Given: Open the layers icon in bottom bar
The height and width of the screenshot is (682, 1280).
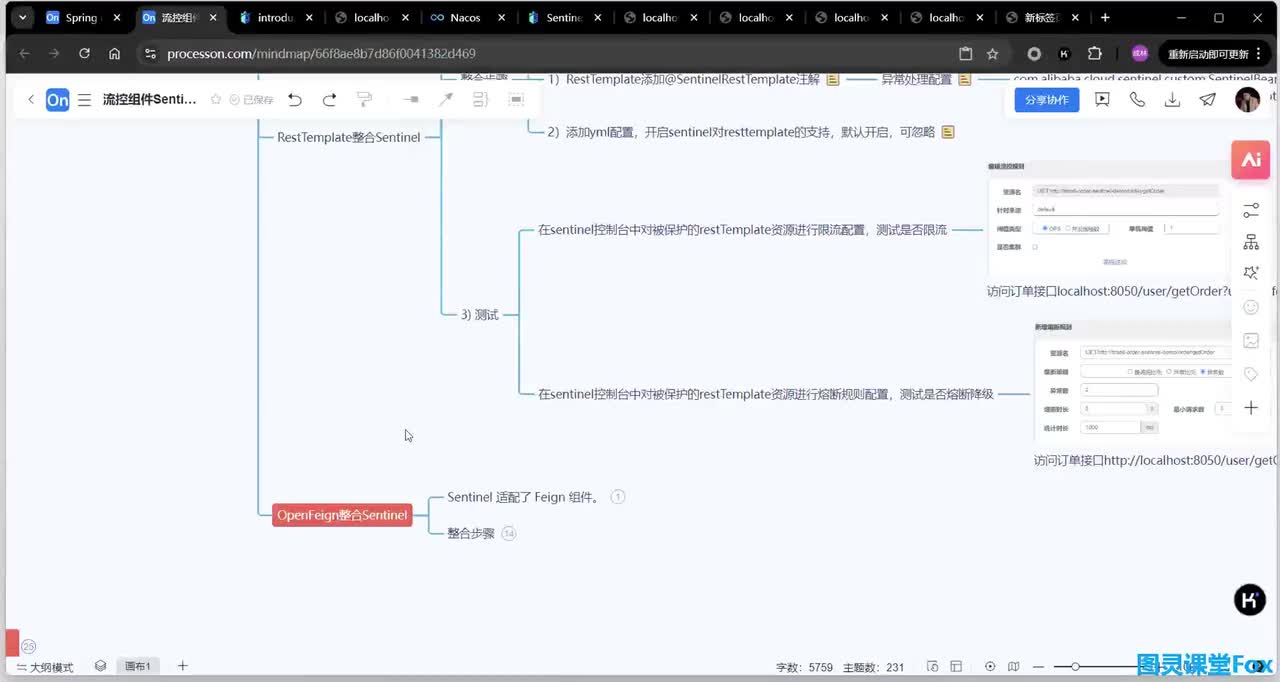Looking at the screenshot, I should point(100,666).
